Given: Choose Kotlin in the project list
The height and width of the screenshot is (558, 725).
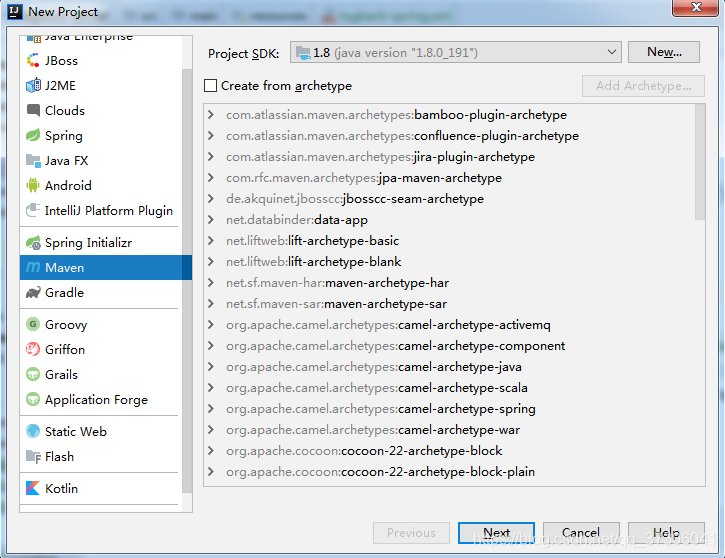Looking at the screenshot, I should click(x=101, y=488).
